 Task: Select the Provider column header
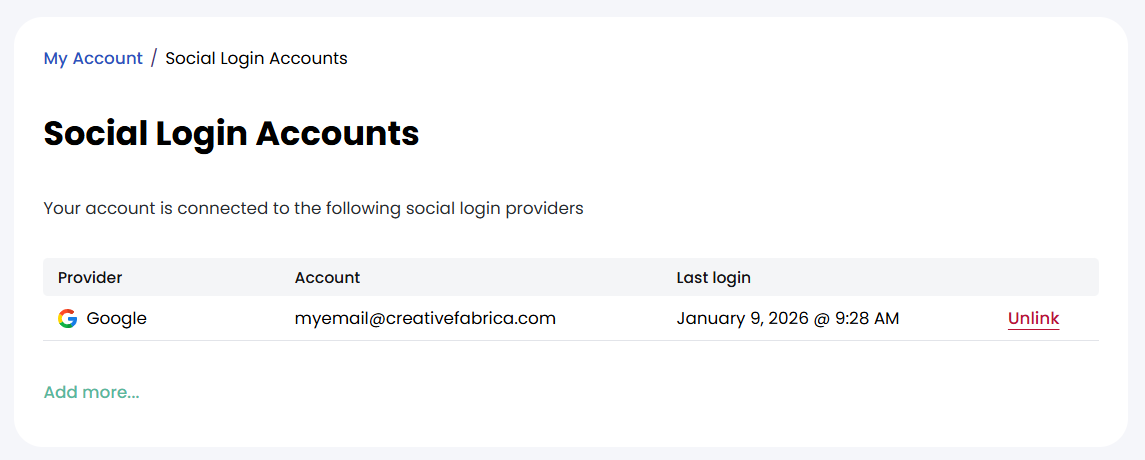[x=90, y=277]
